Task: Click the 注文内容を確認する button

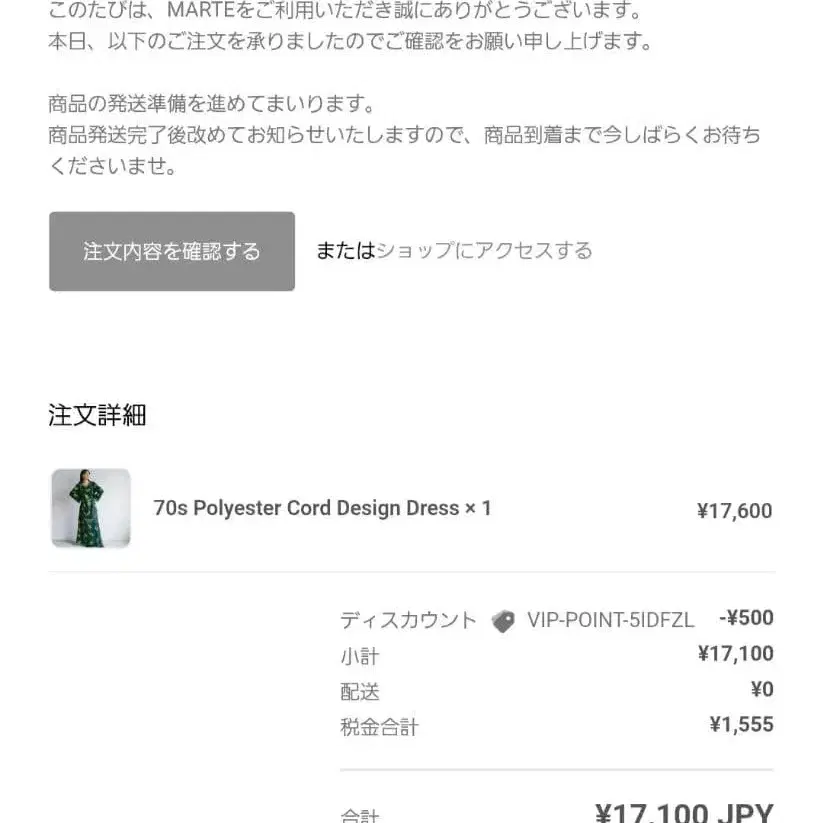Action: pyautogui.click(x=172, y=251)
